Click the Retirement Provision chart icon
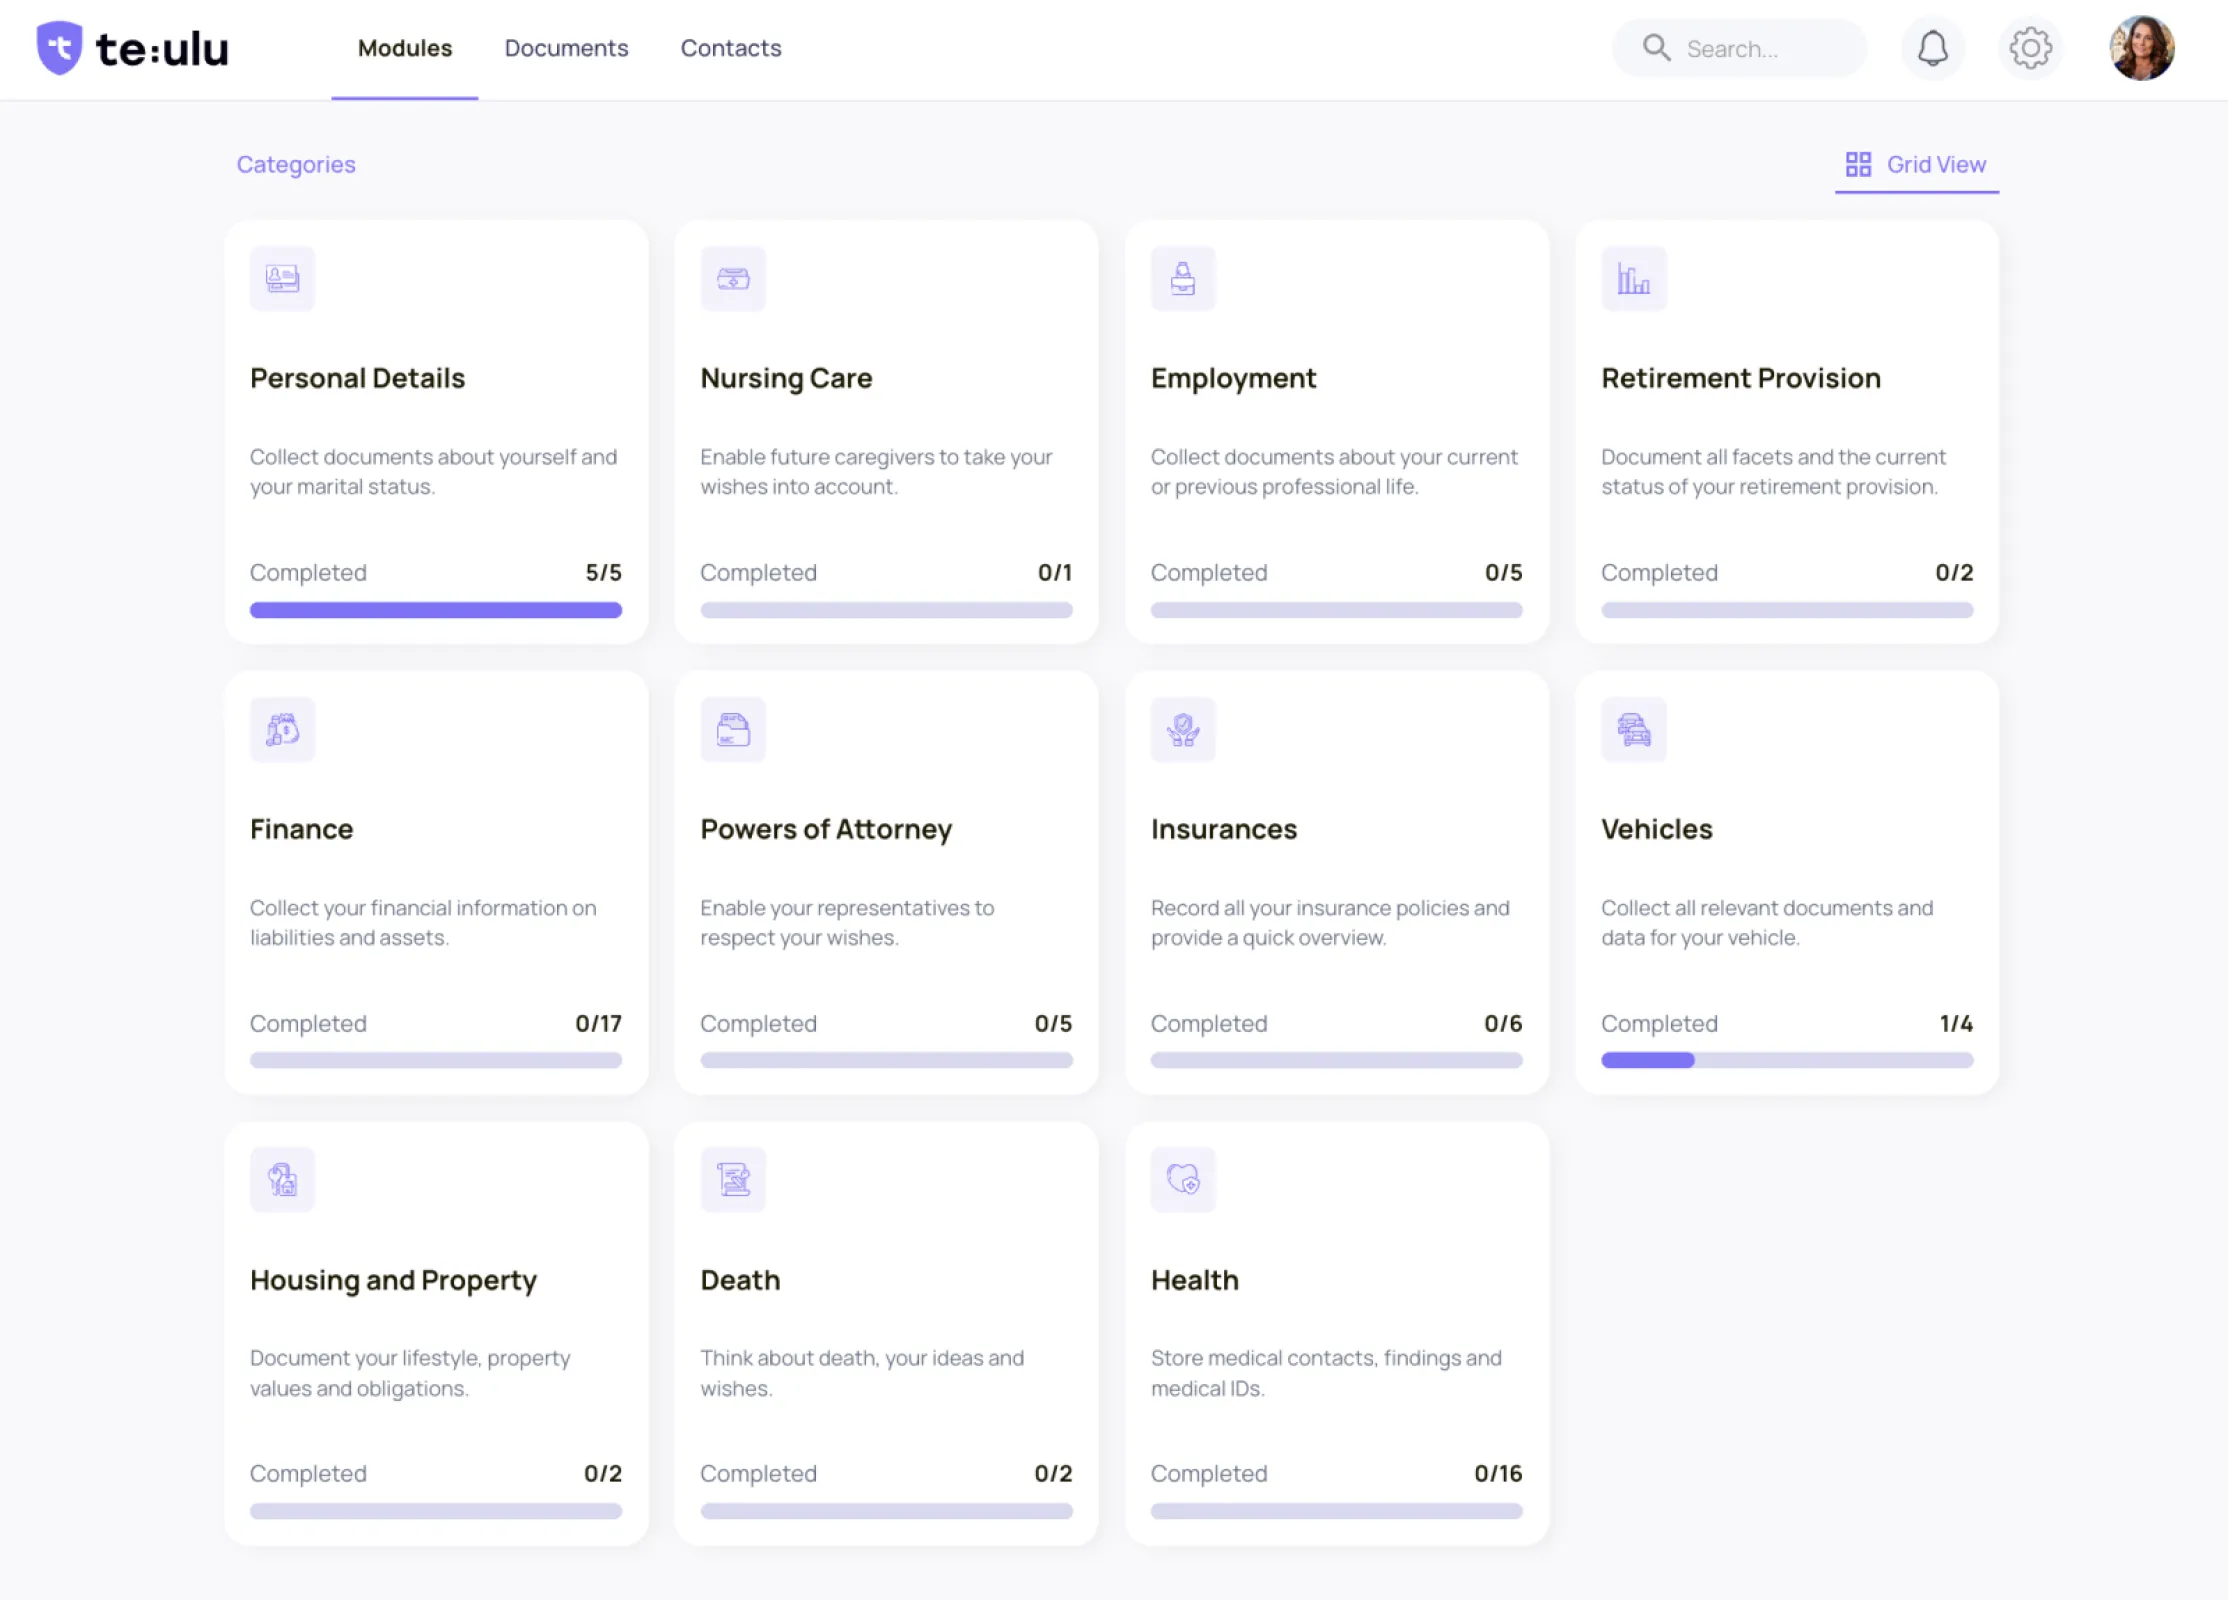 tap(1634, 279)
